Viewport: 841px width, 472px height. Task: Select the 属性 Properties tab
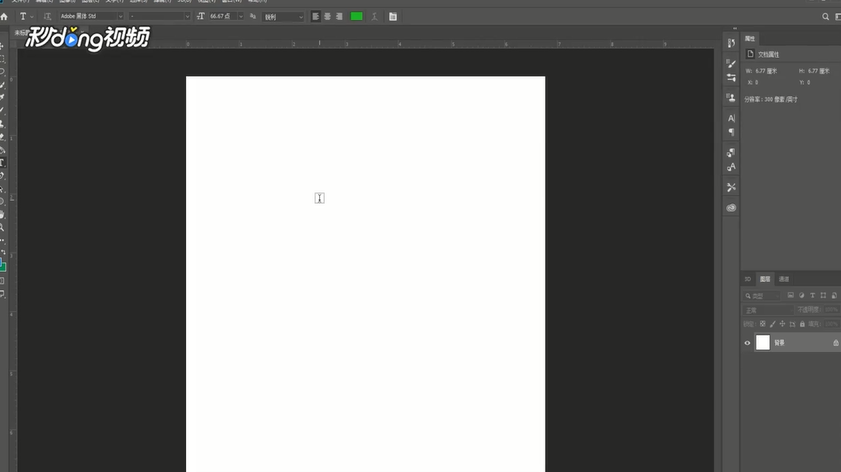tap(750, 39)
